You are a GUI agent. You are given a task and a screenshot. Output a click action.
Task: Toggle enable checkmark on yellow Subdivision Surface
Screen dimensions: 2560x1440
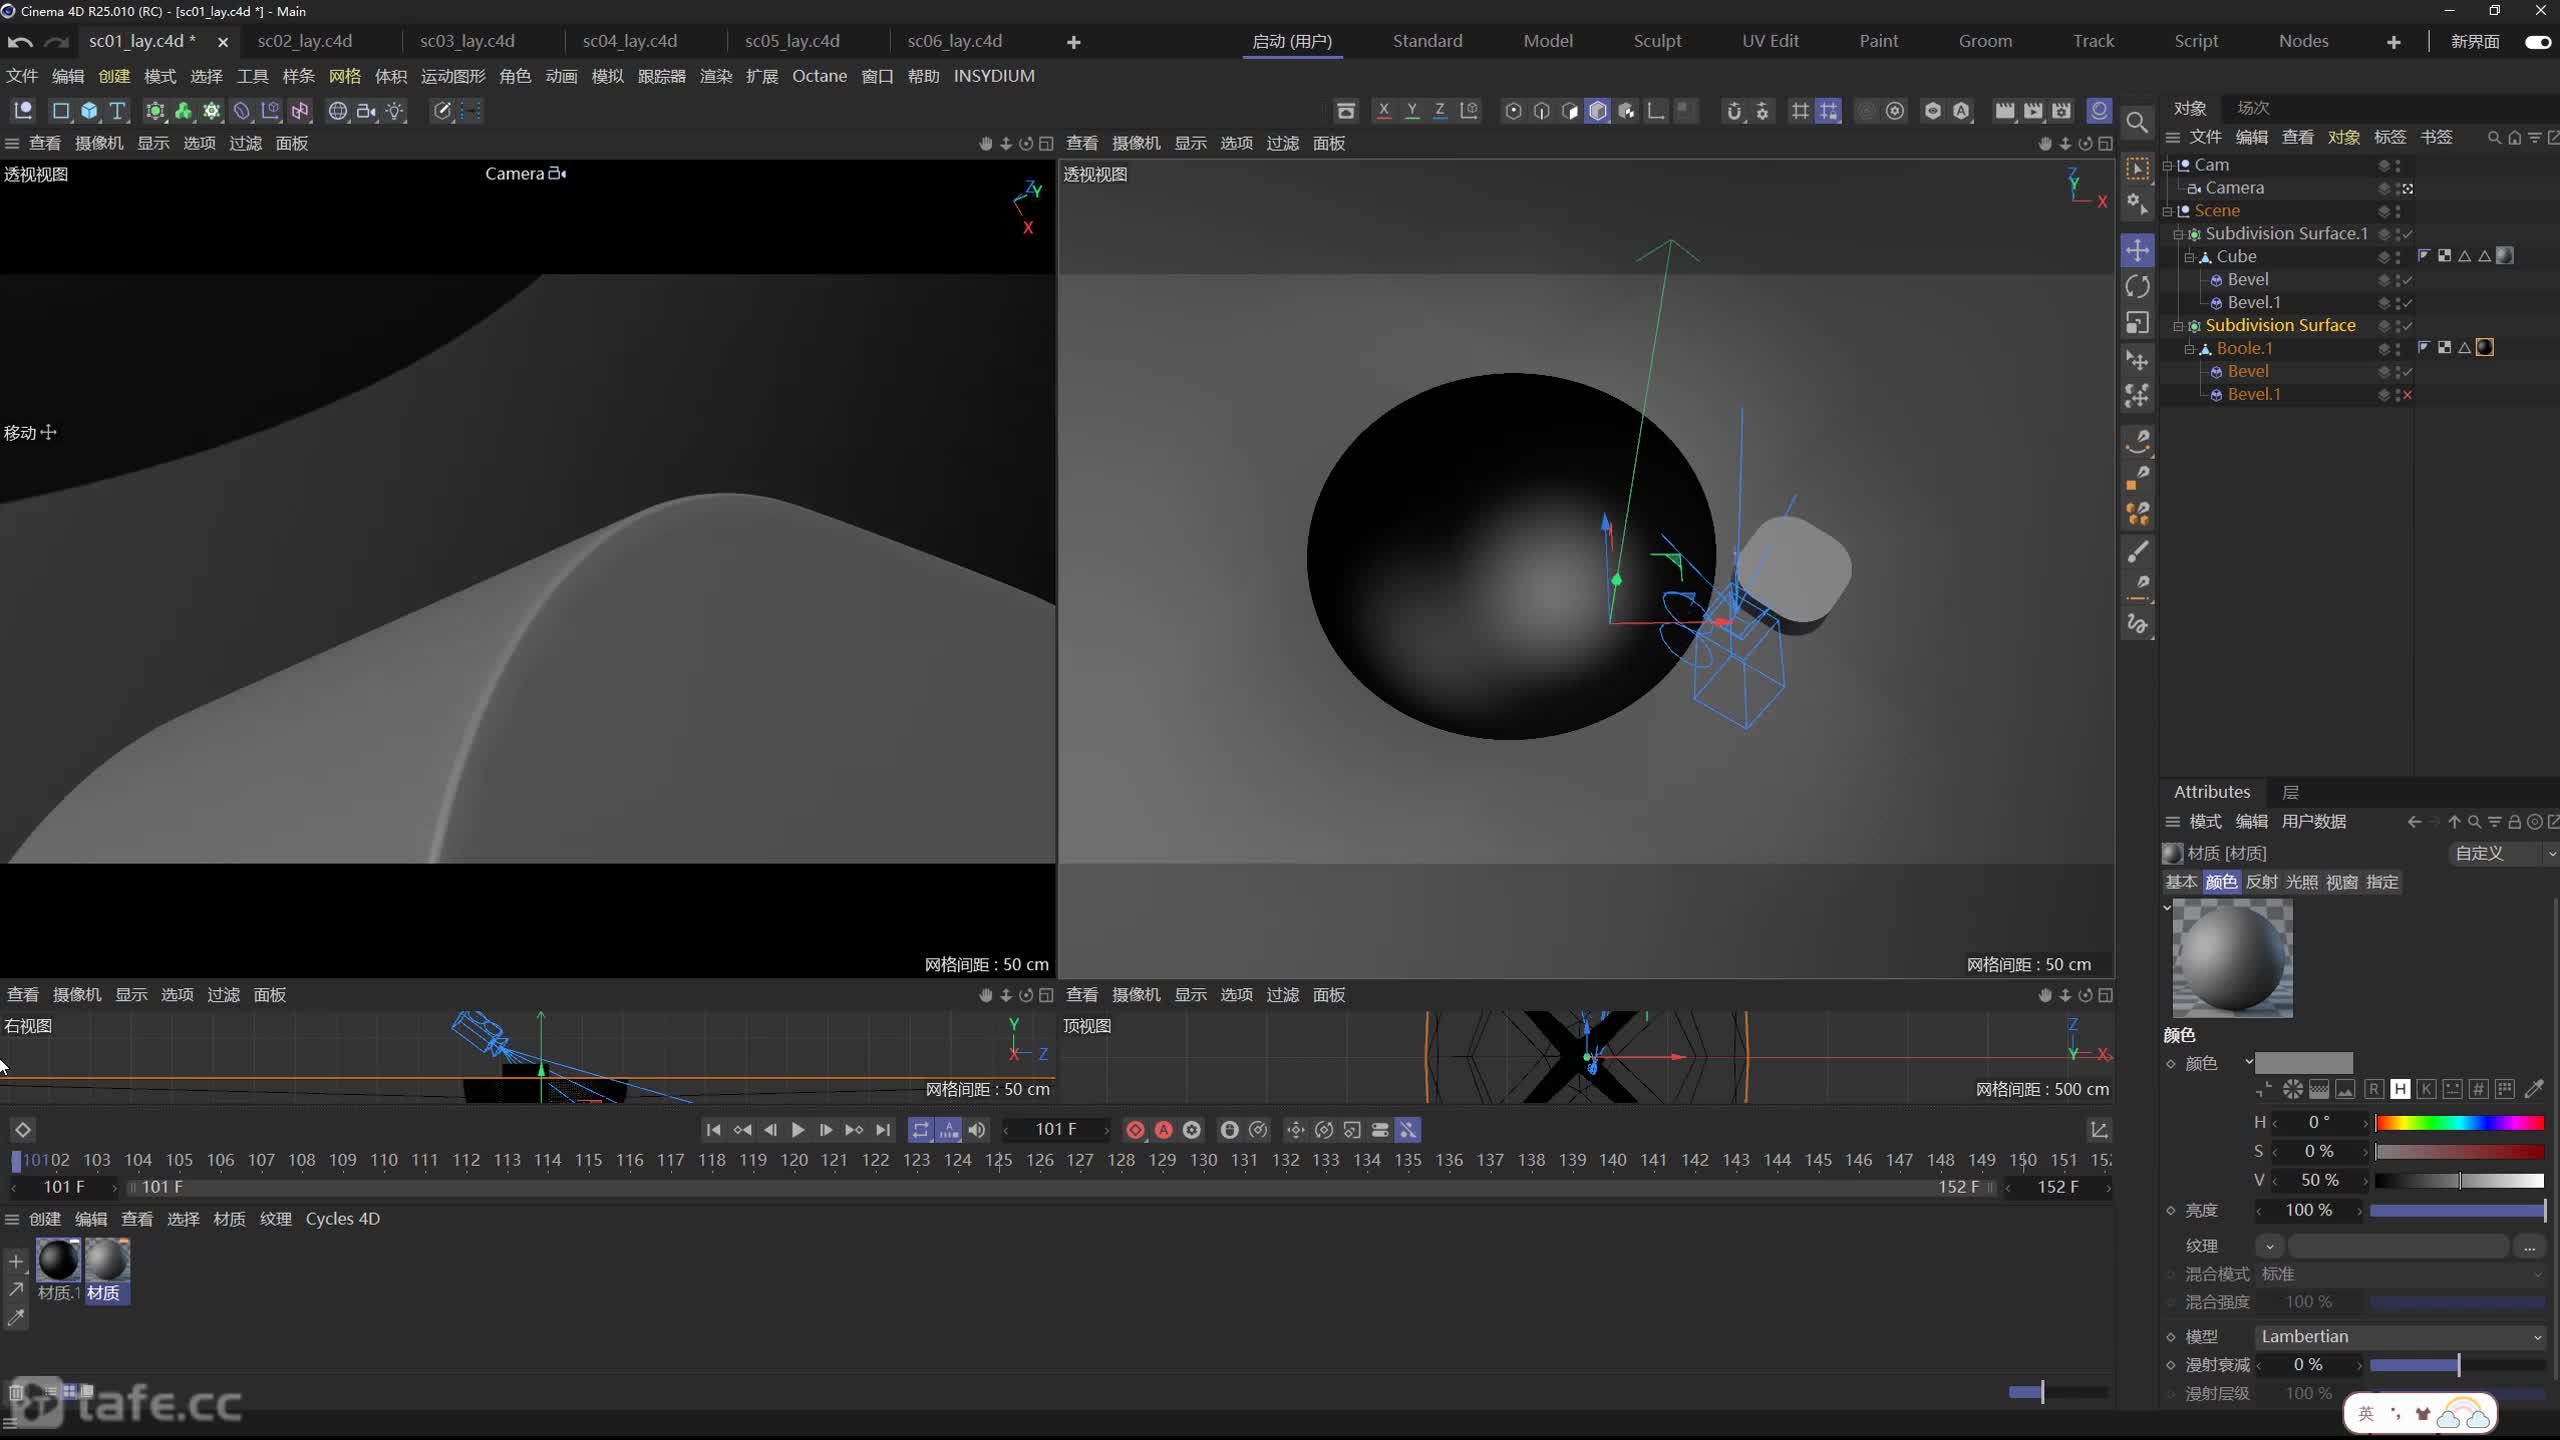coord(2408,326)
